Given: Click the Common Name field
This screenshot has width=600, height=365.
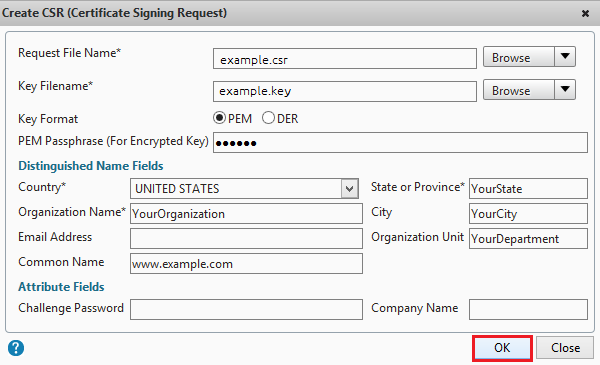Looking at the screenshot, I should pyautogui.click(x=246, y=263).
